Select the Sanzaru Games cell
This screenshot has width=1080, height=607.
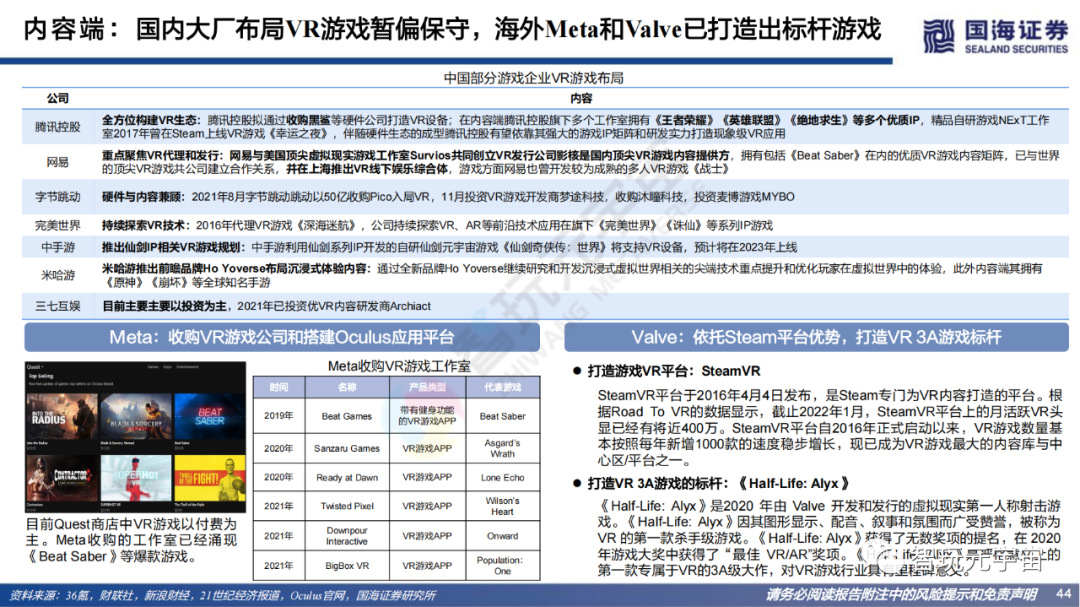point(347,448)
